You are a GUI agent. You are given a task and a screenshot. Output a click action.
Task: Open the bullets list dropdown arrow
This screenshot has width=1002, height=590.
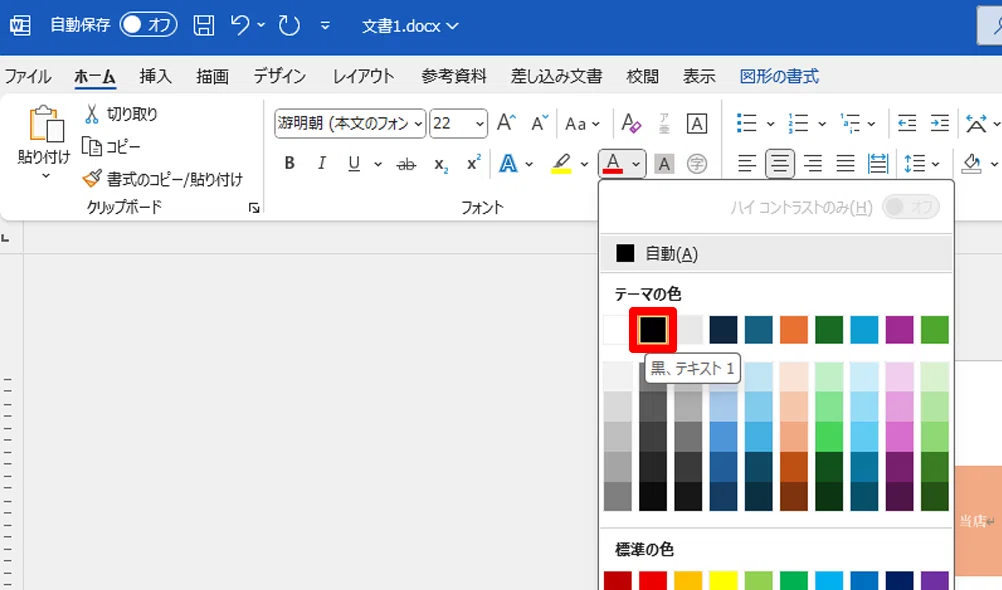(x=770, y=123)
